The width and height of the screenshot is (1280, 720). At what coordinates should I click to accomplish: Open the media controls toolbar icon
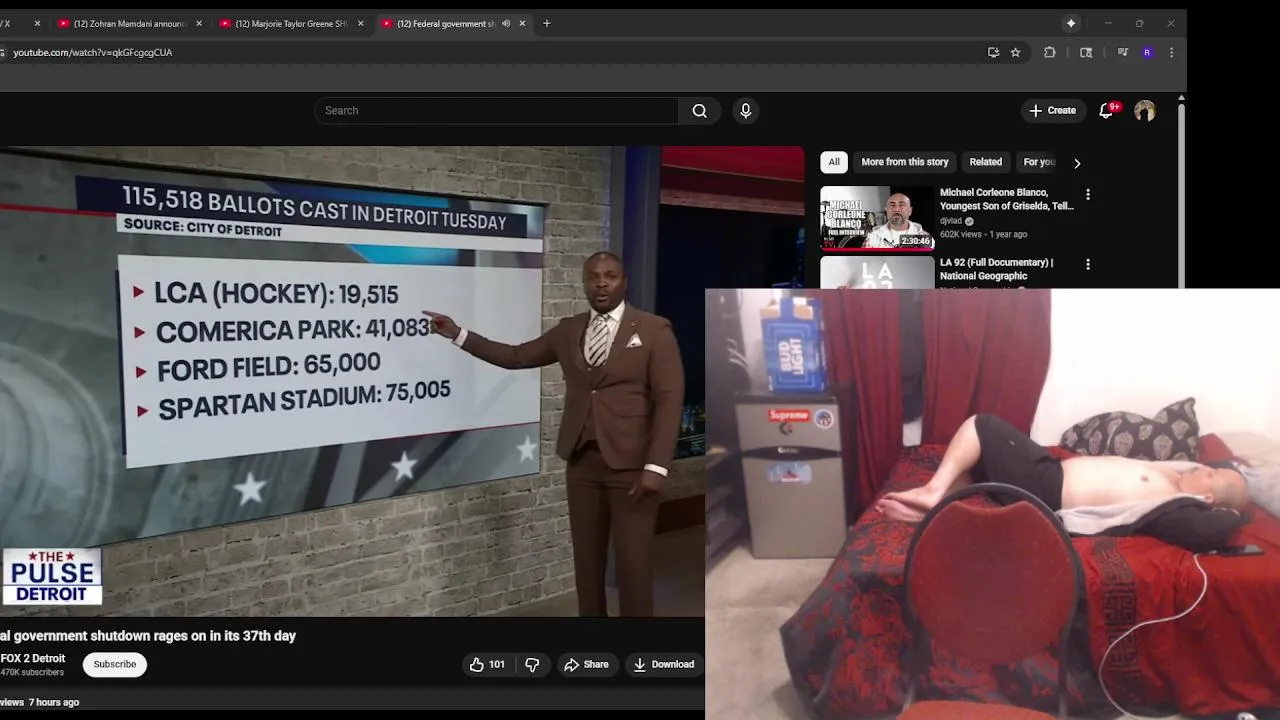(x=1122, y=52)
